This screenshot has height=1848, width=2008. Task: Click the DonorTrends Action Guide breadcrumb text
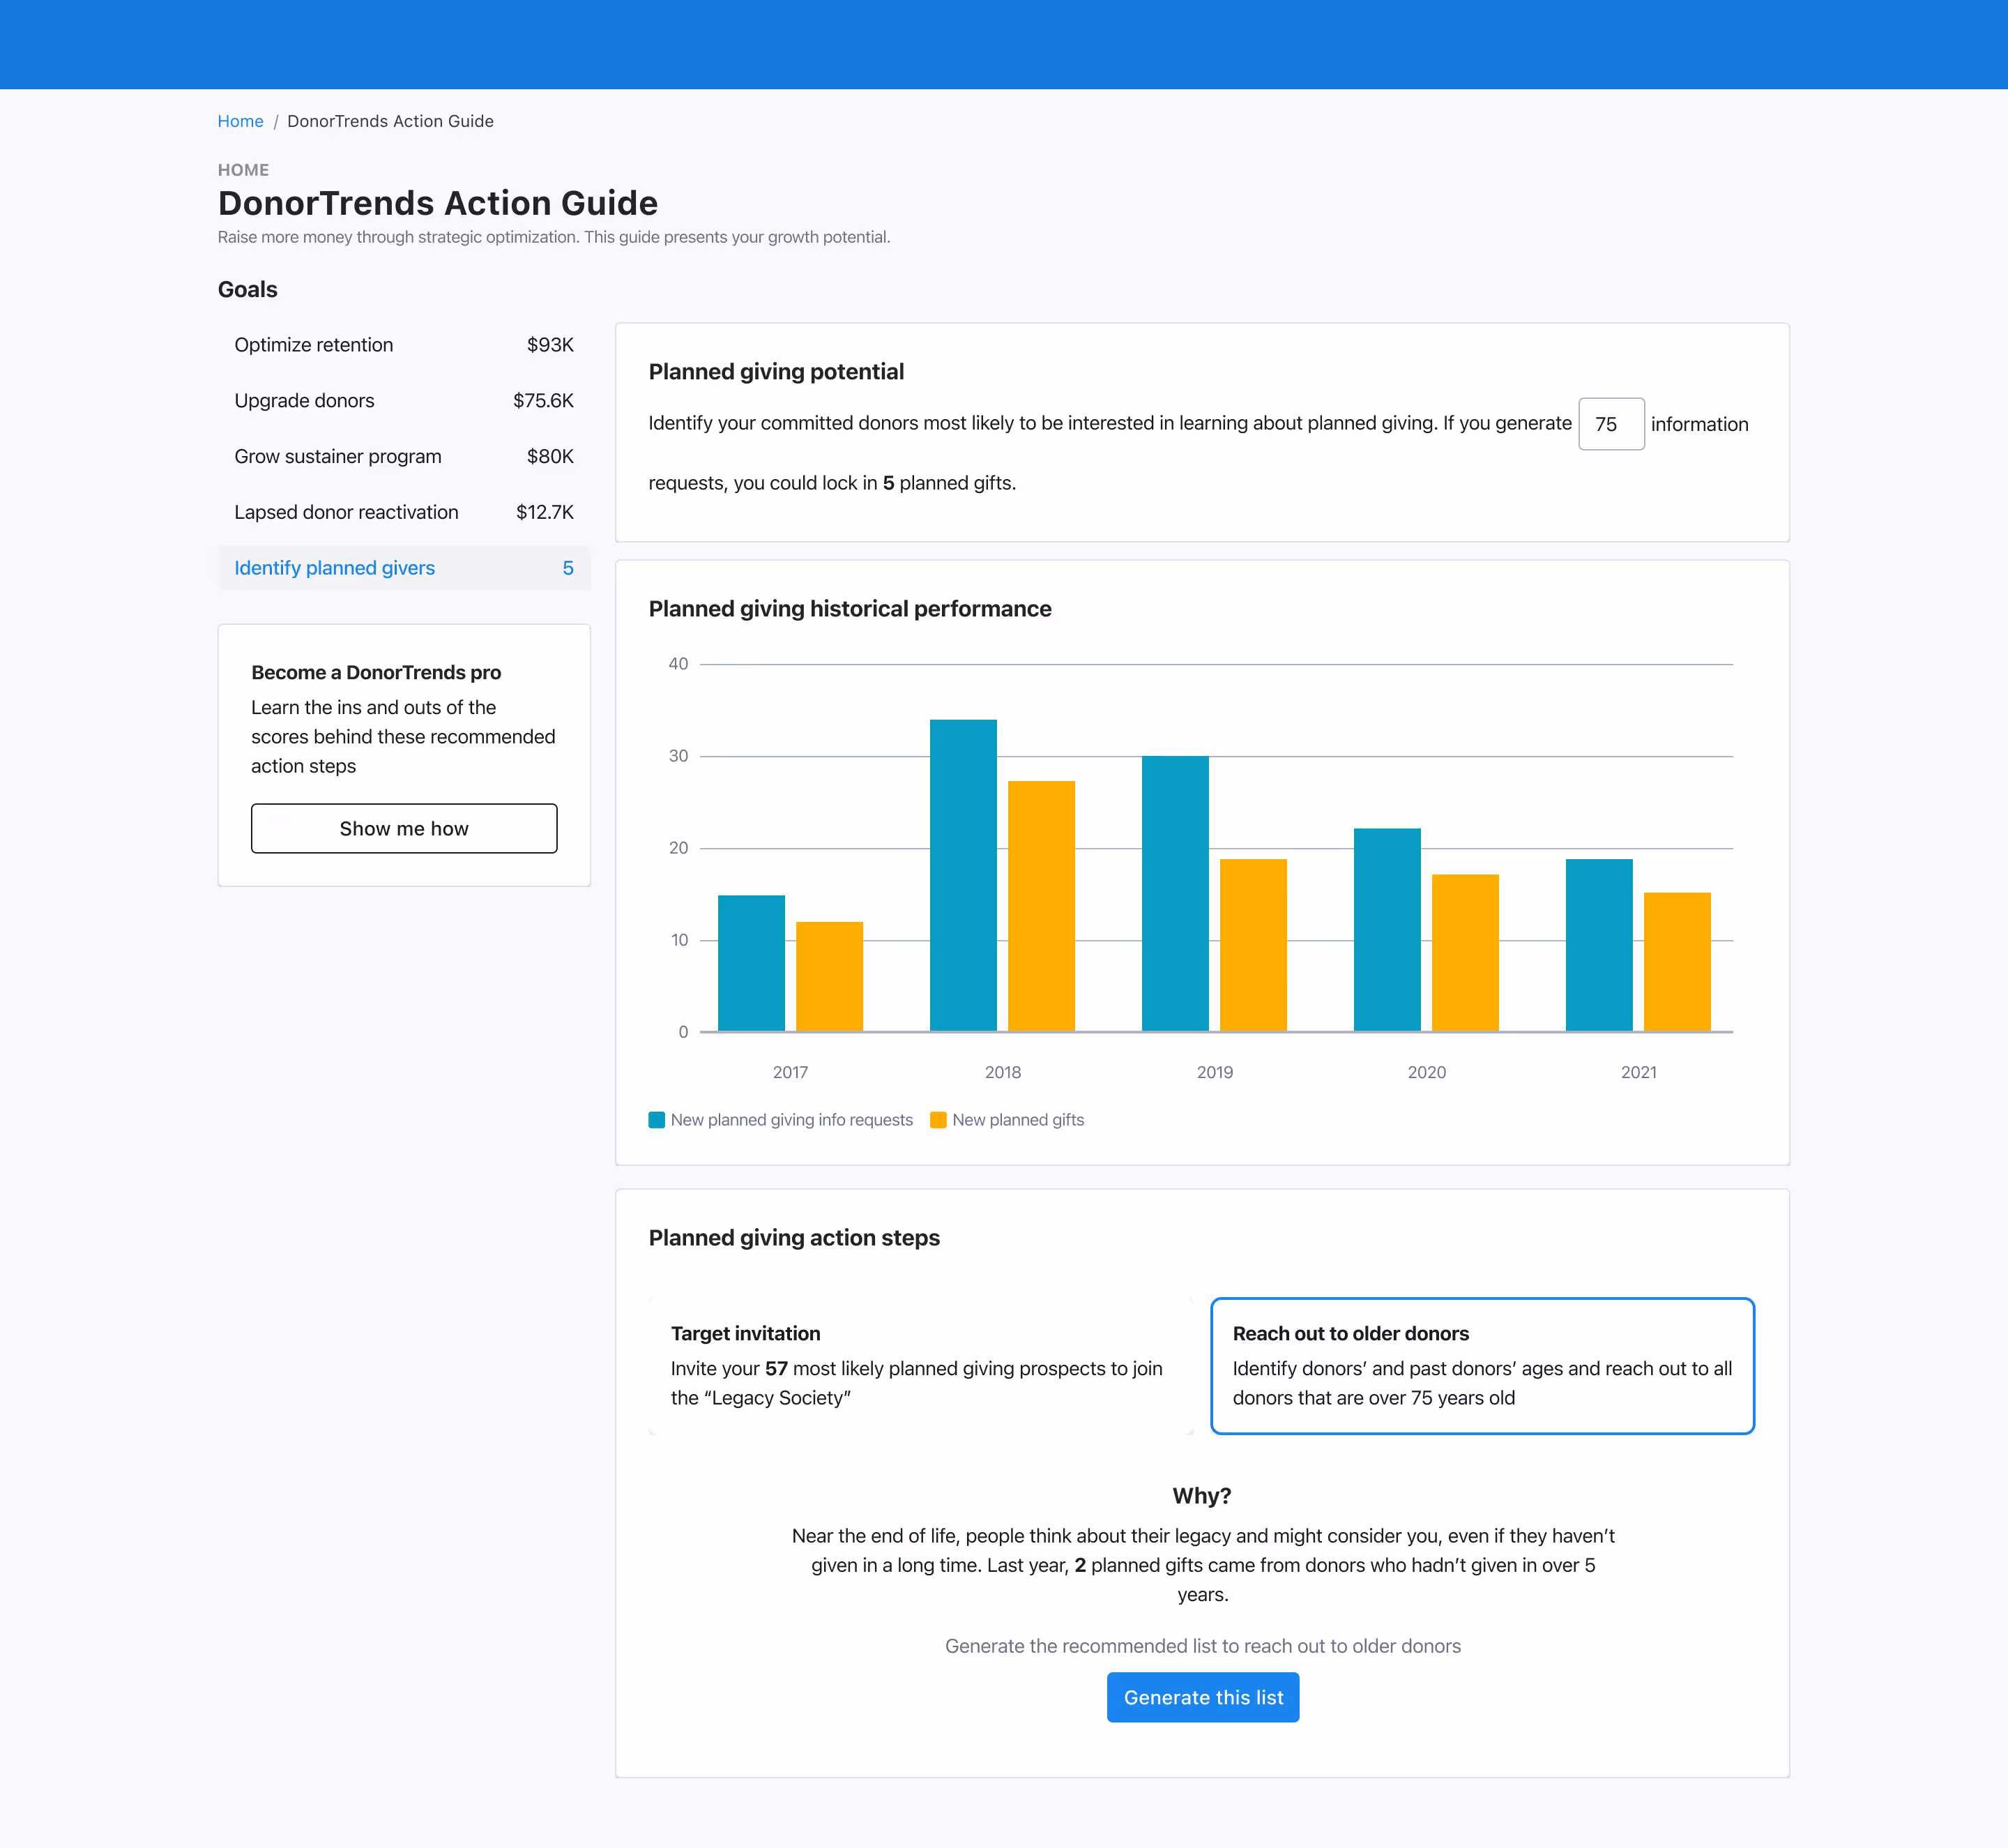click(x=390, y=121)
